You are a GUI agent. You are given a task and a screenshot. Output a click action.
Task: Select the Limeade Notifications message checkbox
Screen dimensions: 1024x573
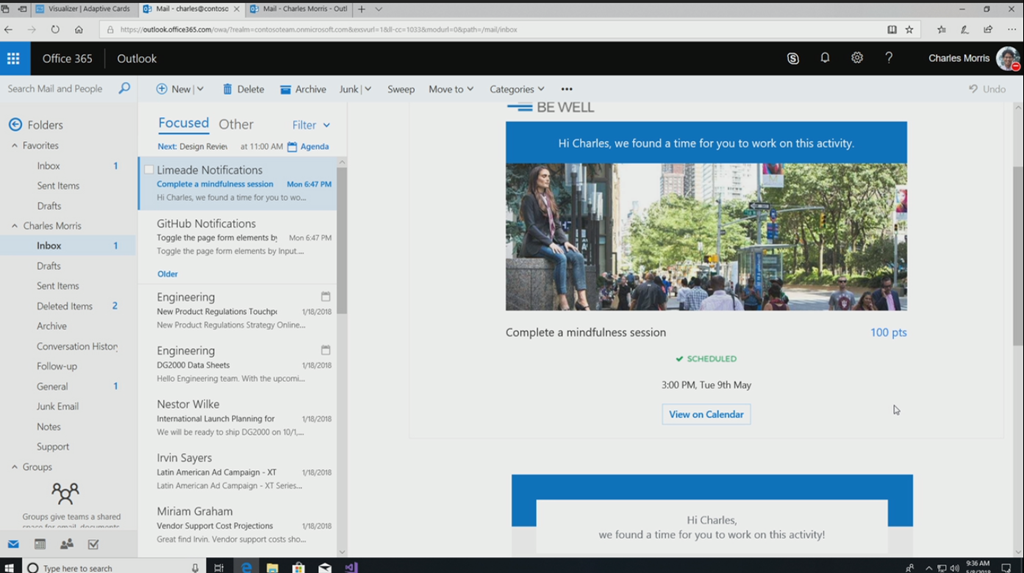click(149, 170)
